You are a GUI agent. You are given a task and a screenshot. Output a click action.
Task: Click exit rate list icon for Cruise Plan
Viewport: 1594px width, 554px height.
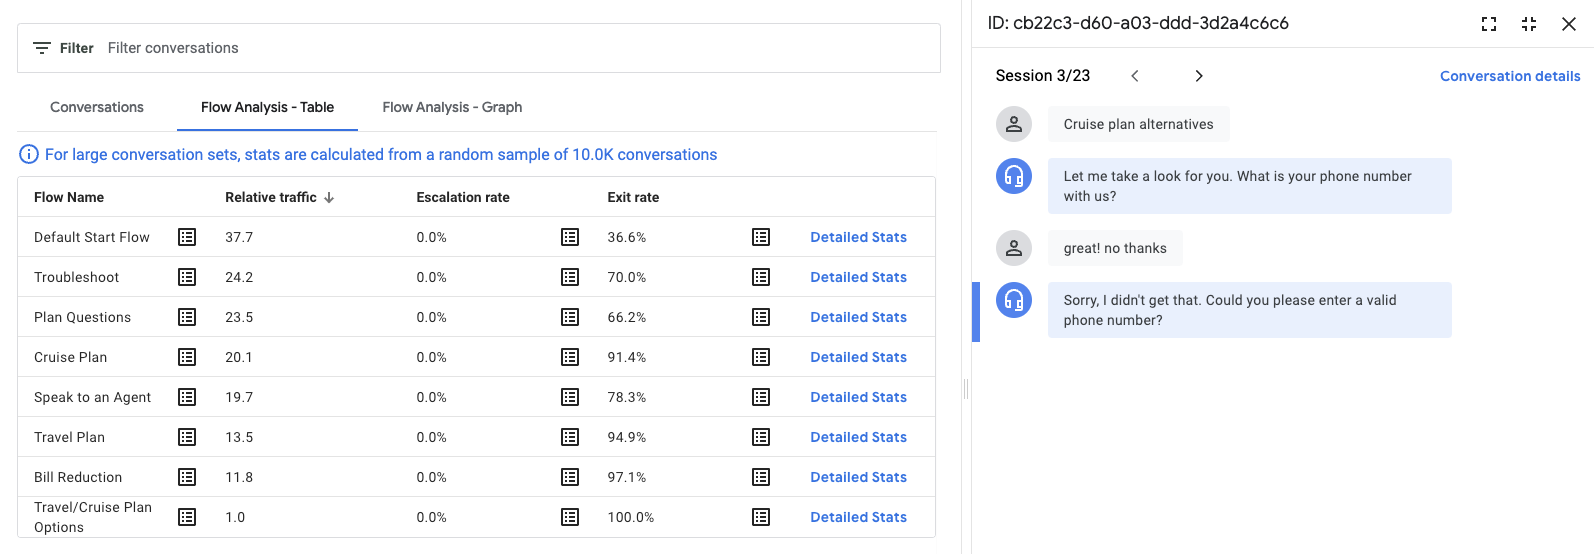[761, 357]
